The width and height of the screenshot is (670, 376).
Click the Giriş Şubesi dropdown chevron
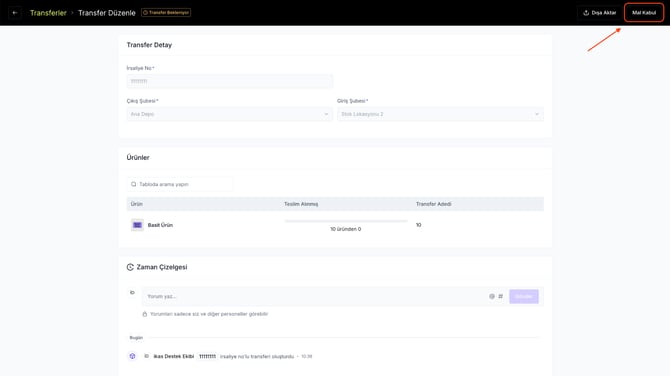pos(537,114)
